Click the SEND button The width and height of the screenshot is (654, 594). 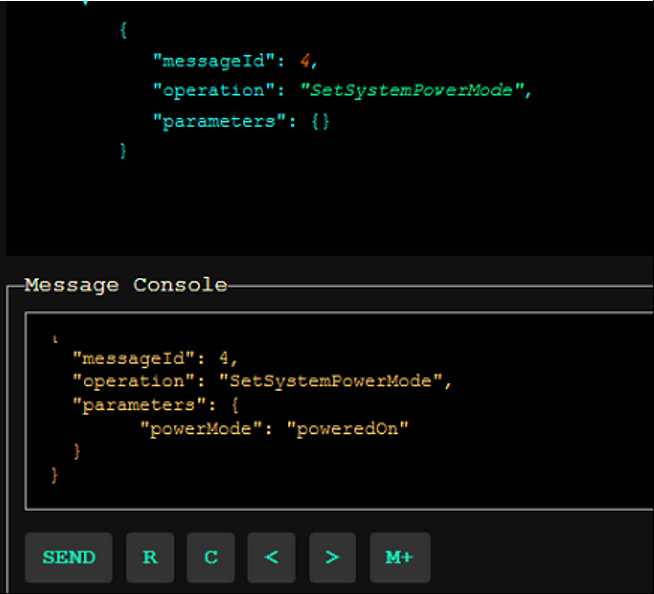(69, 557)
